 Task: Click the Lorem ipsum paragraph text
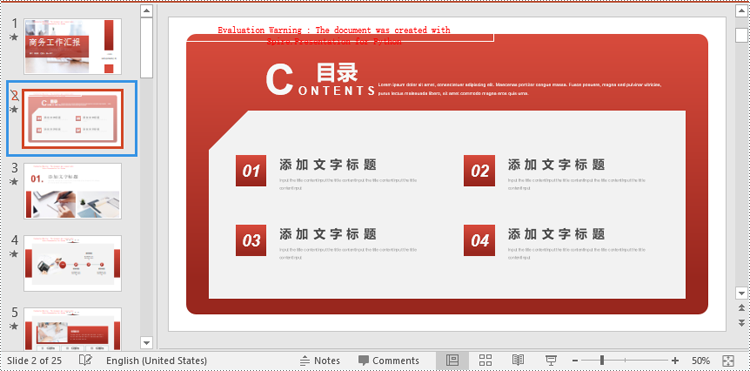coord(519,89)
